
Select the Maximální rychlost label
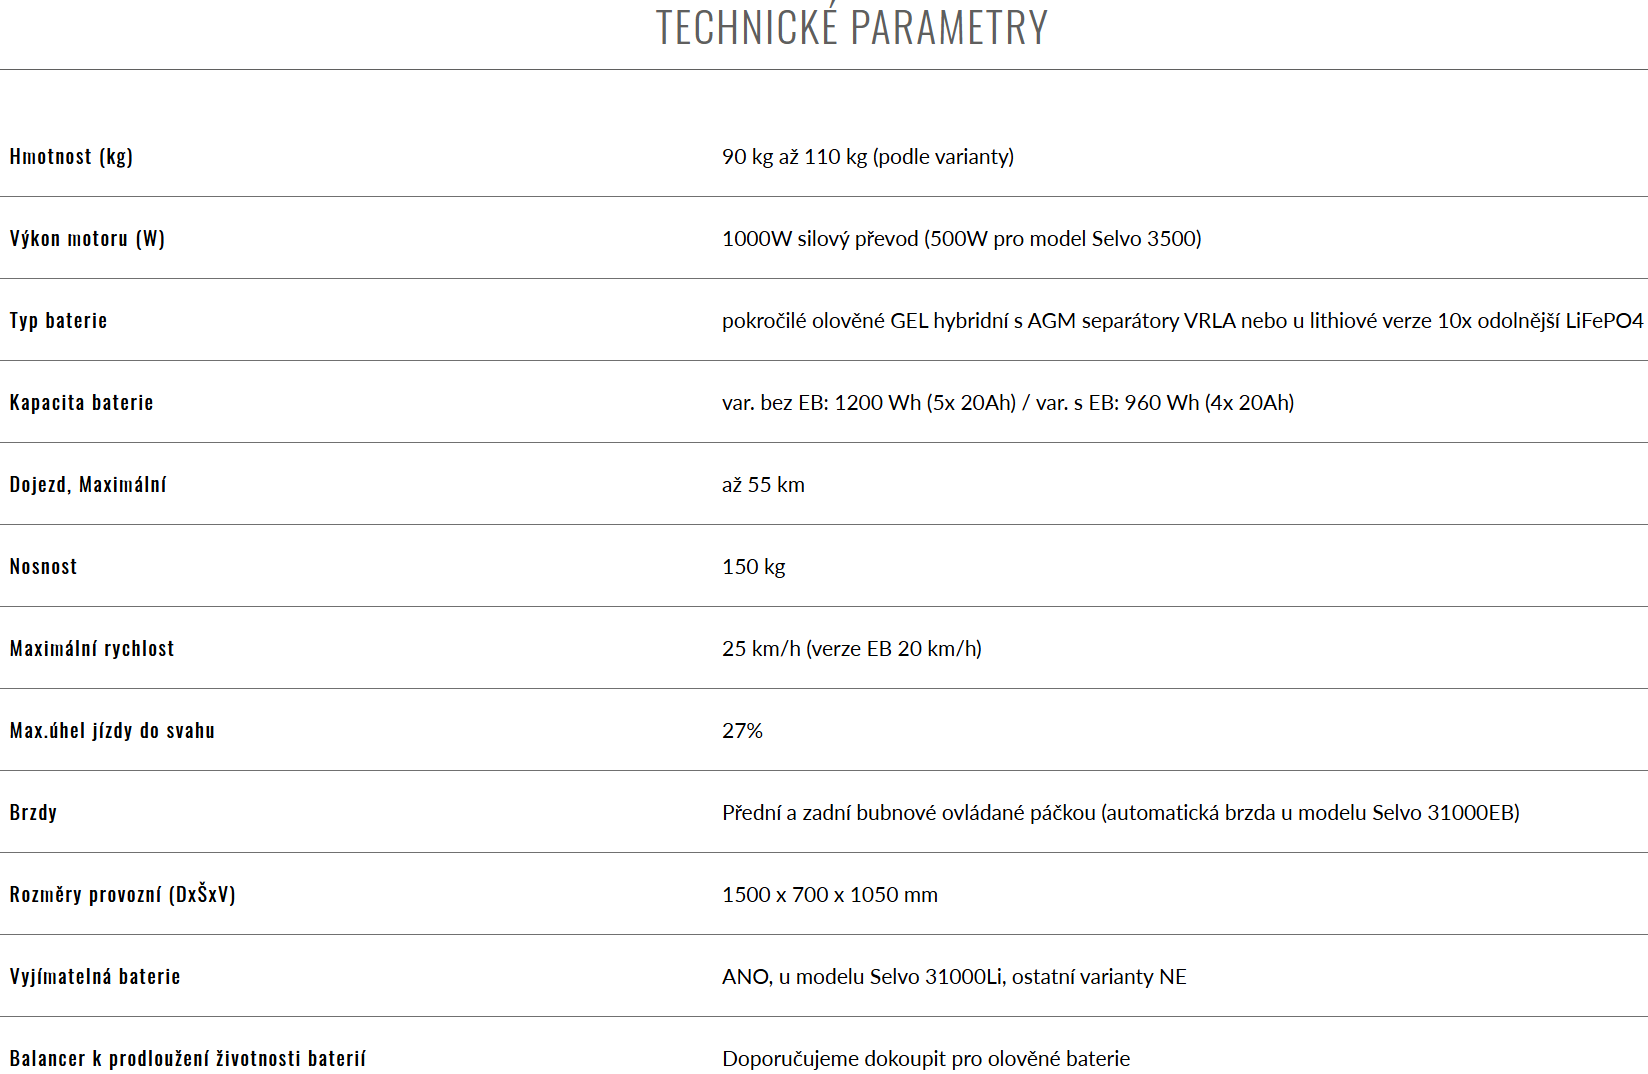pyautogui.click(x=92, y=649)
